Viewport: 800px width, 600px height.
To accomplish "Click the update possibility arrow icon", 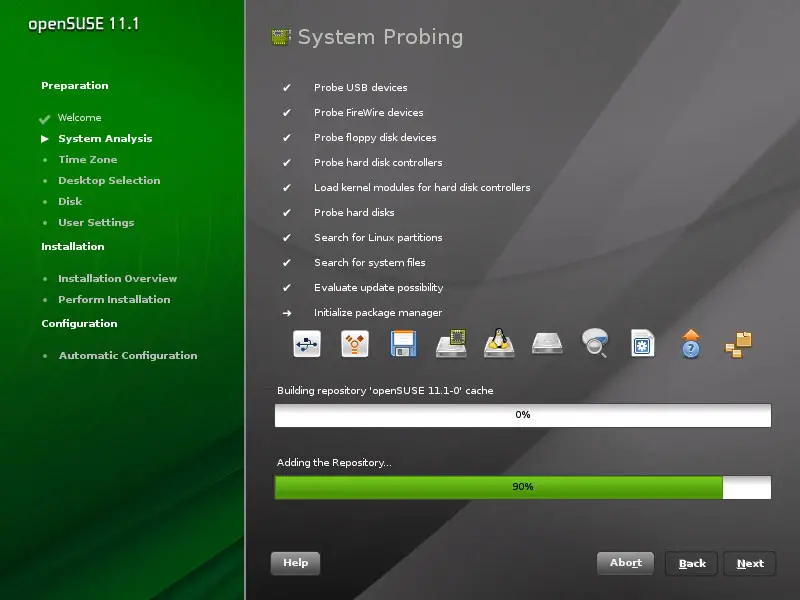I will (691, 343).
